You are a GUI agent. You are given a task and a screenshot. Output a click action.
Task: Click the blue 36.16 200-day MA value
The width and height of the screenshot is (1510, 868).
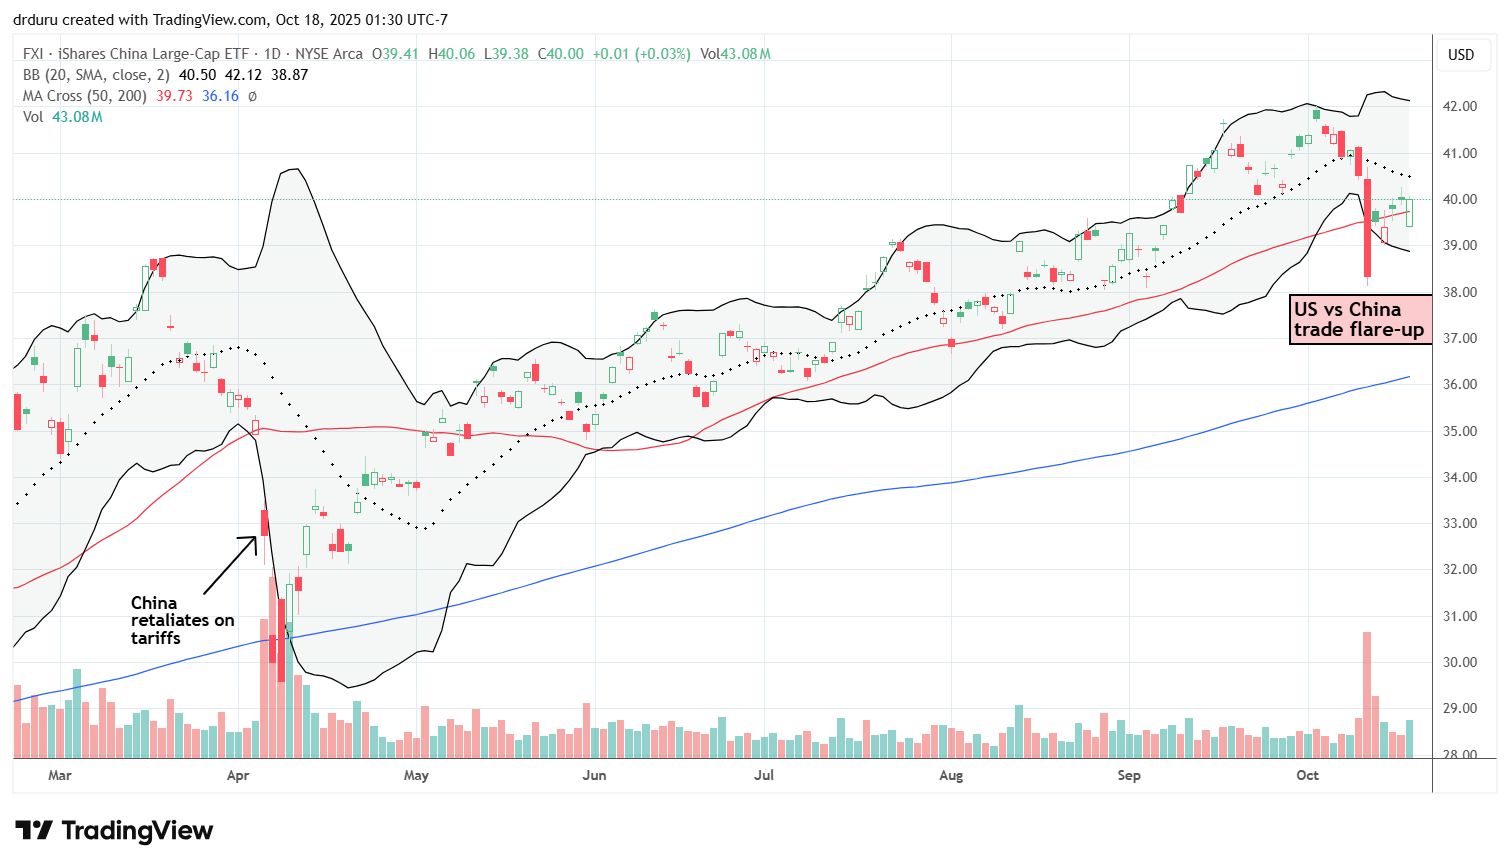220,96
